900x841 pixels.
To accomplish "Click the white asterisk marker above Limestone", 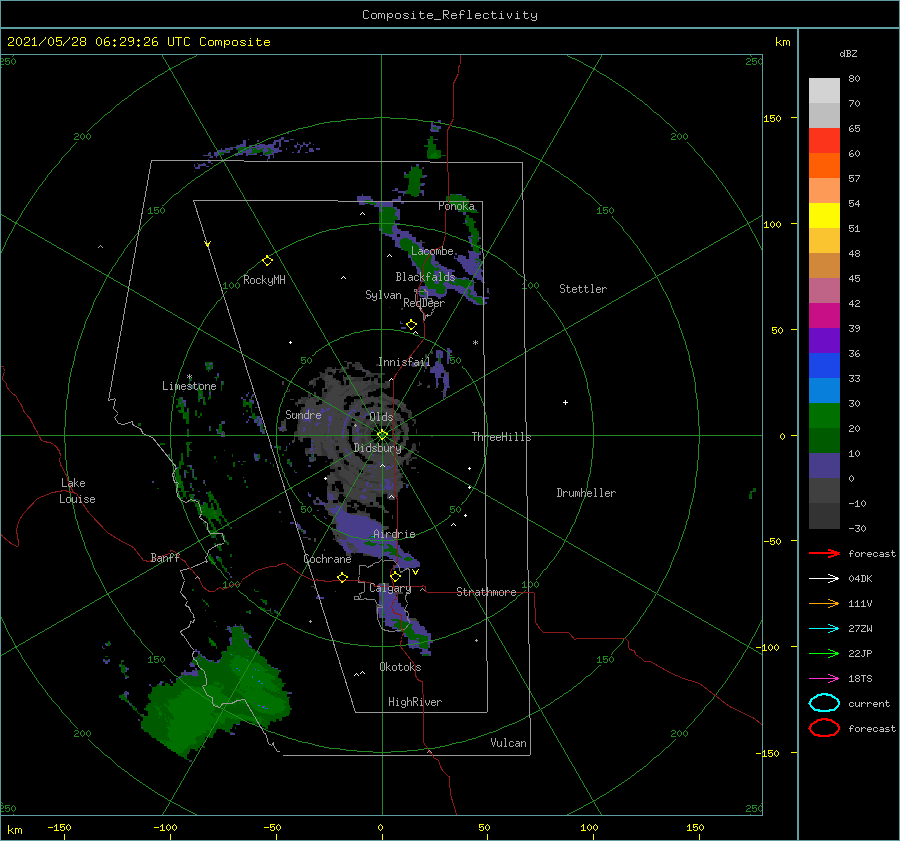I will click(189, 377).
